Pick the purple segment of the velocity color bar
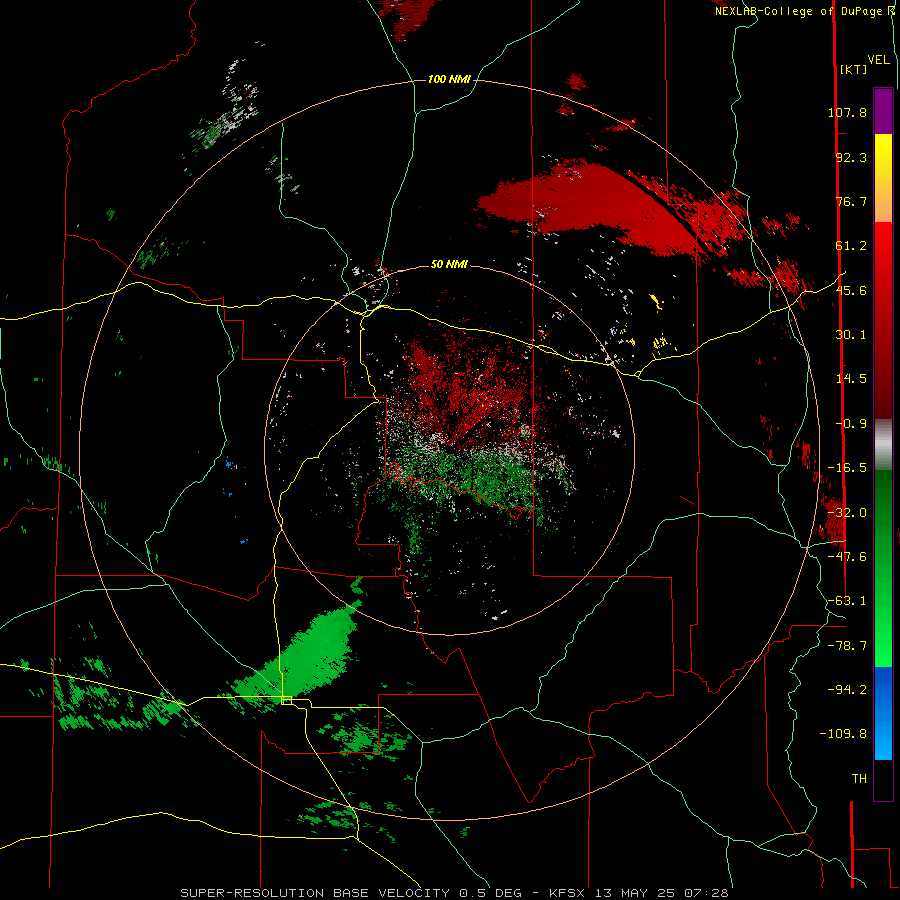The height and width of the screenshot is (900, 900). click(883, 111)
